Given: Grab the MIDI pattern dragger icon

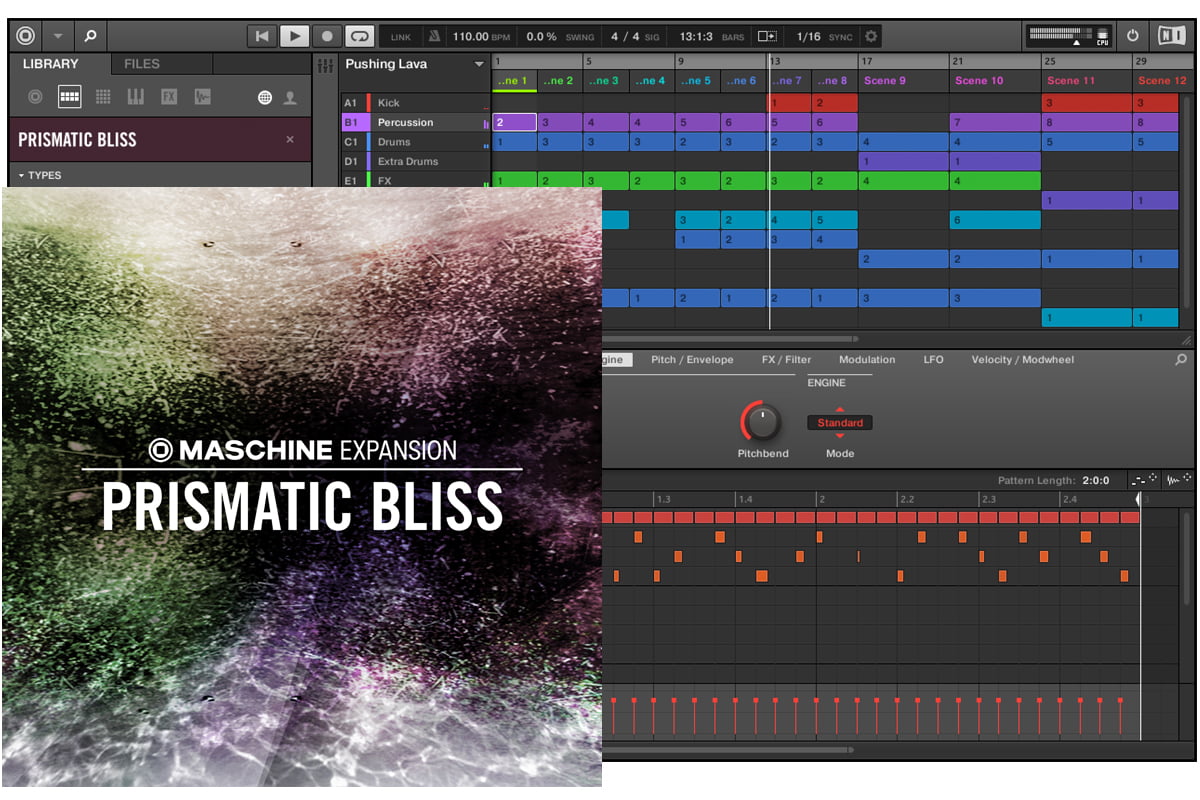Looking at the screenshot, I should tap(1144, 480).
